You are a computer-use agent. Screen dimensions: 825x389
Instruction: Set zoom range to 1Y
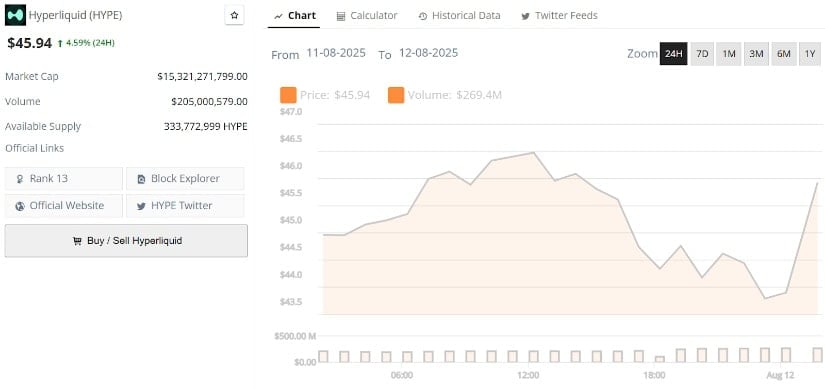[x=810, y=54]
